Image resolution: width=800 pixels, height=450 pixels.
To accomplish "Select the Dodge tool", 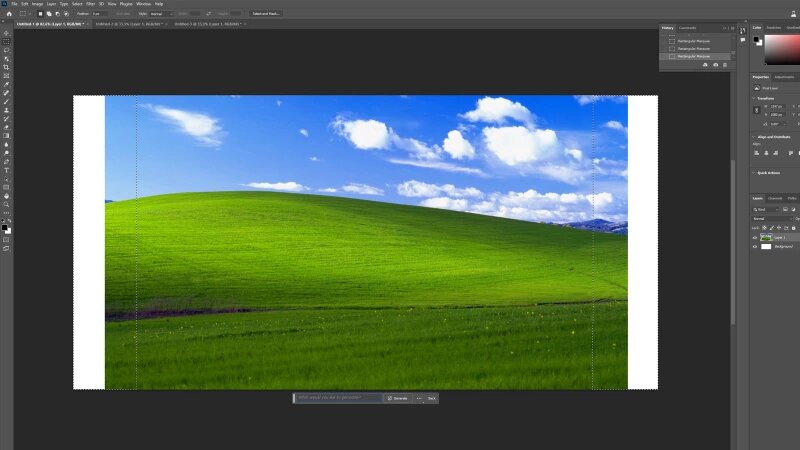I will (6, 153).
